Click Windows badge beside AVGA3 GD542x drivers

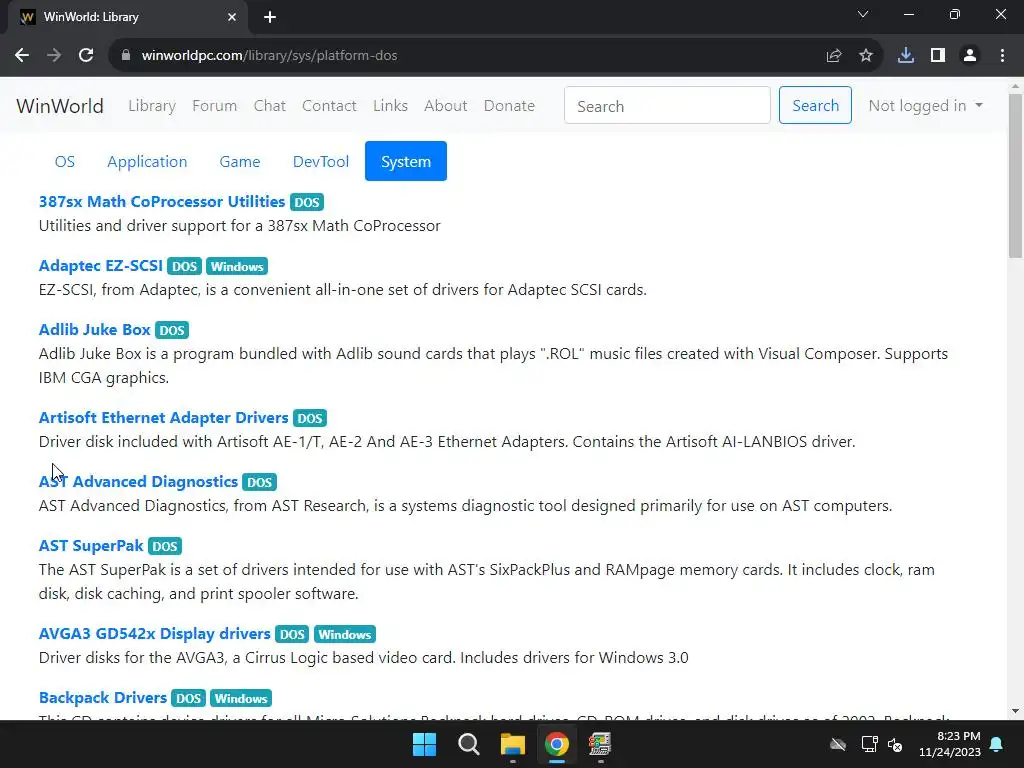[x=345, y=634]
